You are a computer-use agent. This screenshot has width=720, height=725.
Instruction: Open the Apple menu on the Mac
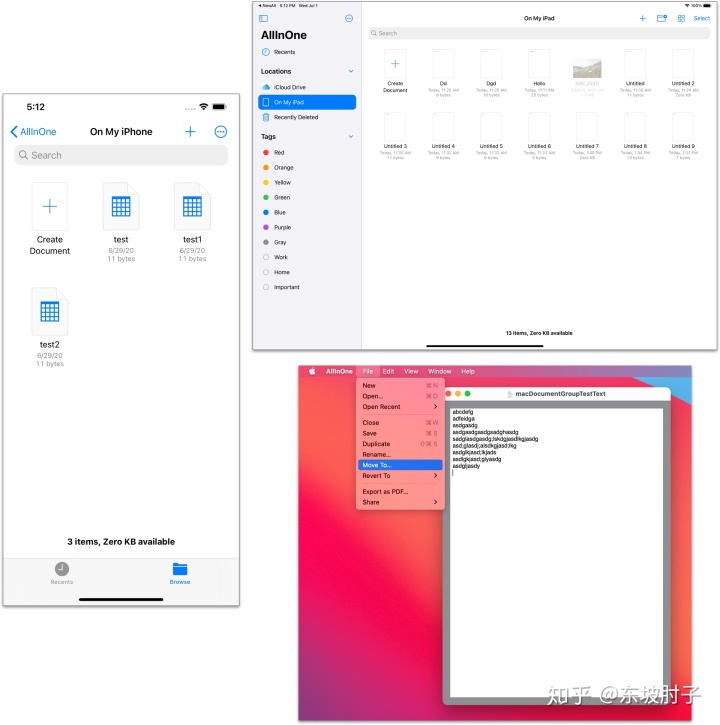pos(312,371)
